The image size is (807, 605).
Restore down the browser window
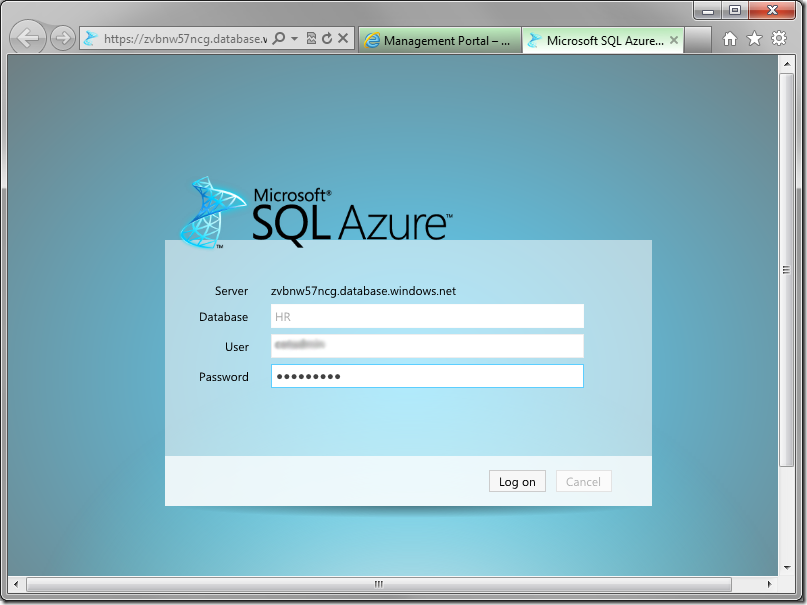(735, 10)
